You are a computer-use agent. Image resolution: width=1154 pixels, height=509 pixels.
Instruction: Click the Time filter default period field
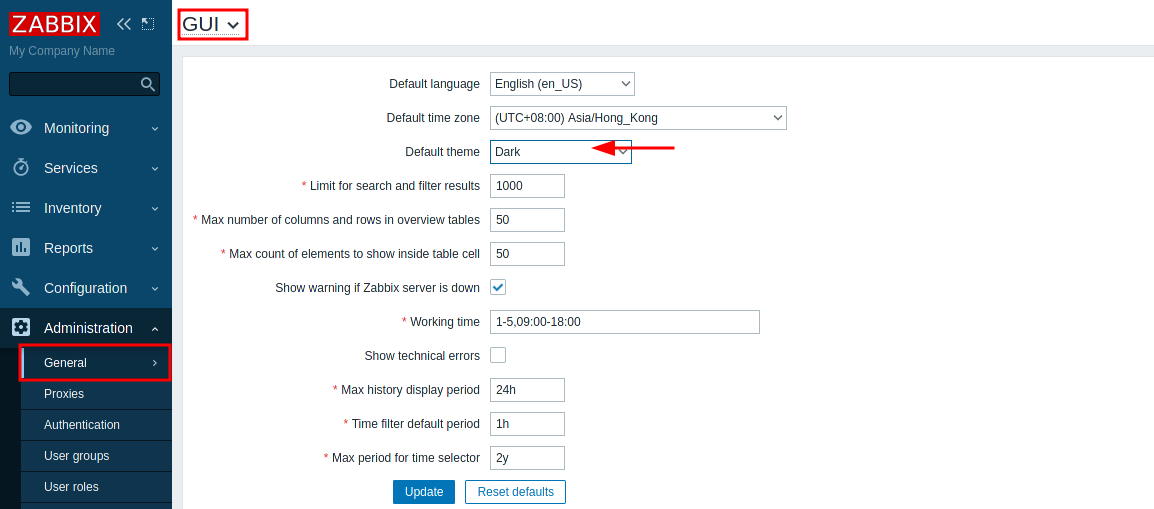(x=527, y=423)
